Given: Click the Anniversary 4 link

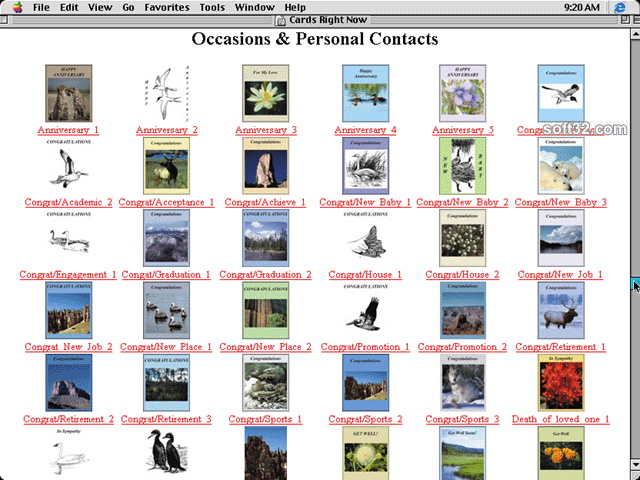Looking at the screenshot, I should [x=365, y=130].
